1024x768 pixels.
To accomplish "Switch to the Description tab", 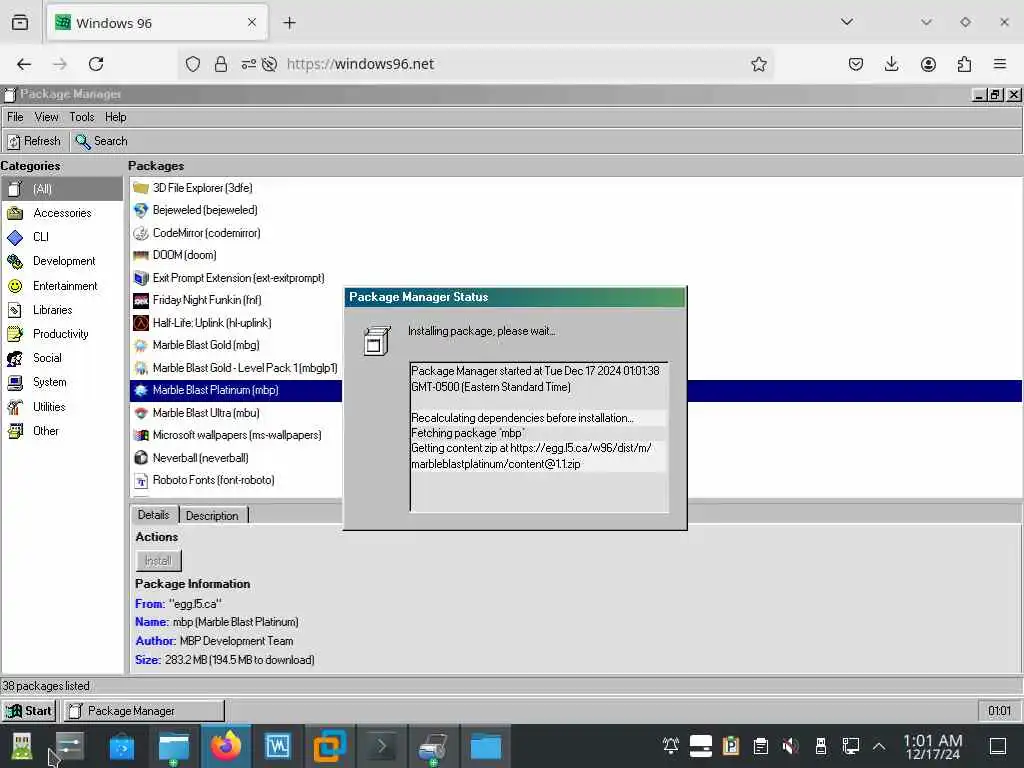I will click(212, 515).
